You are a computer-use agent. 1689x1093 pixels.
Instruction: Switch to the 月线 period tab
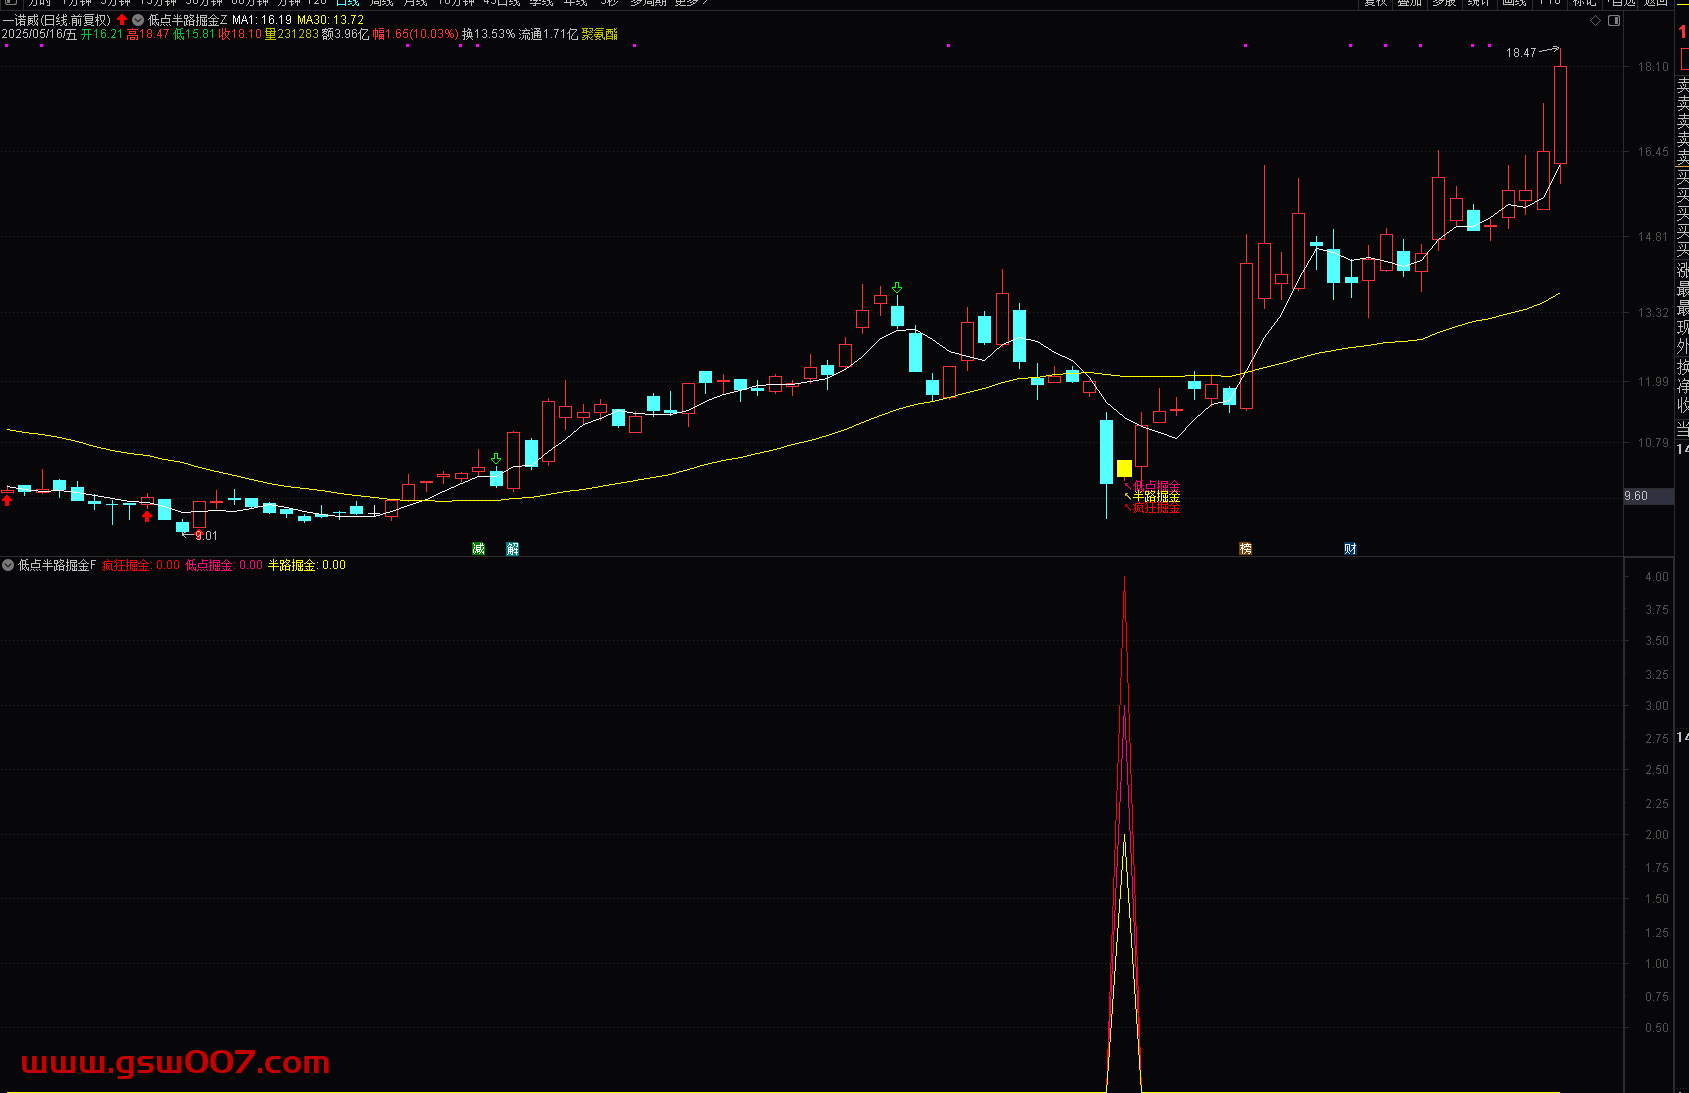pyautogui.click(x=415, y=3)
